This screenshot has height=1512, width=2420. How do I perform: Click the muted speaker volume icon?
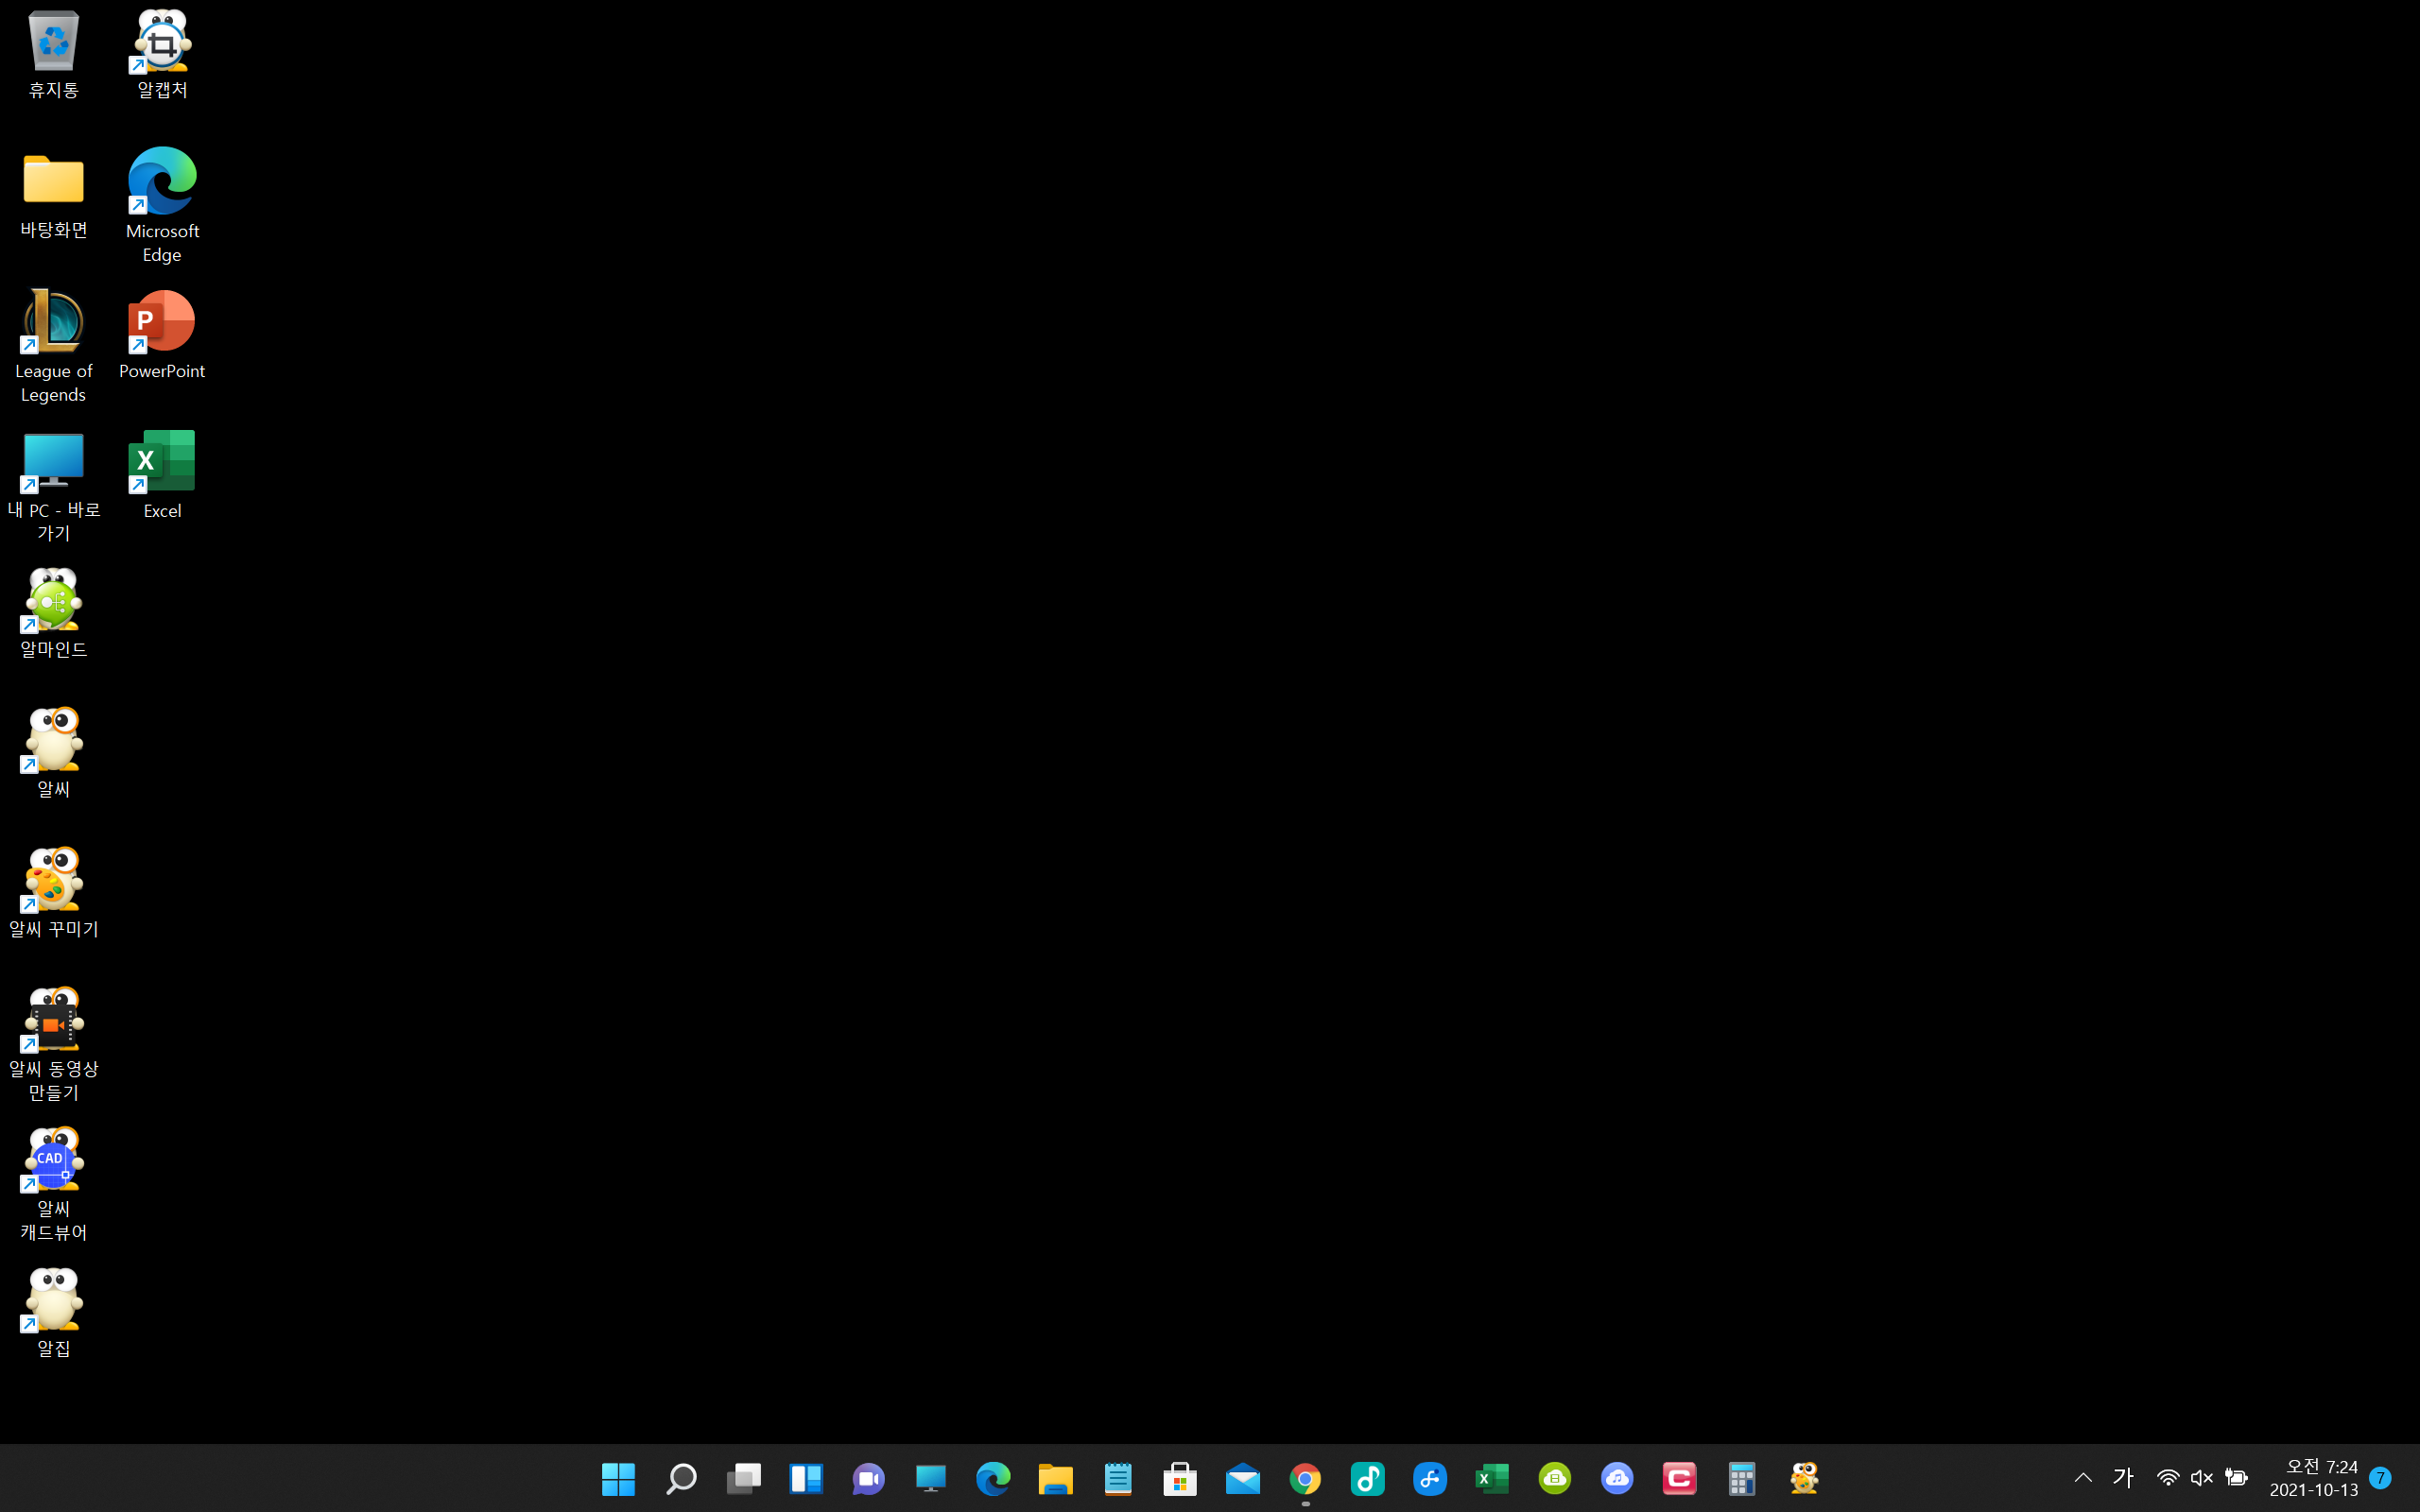coord(2201,1477)
